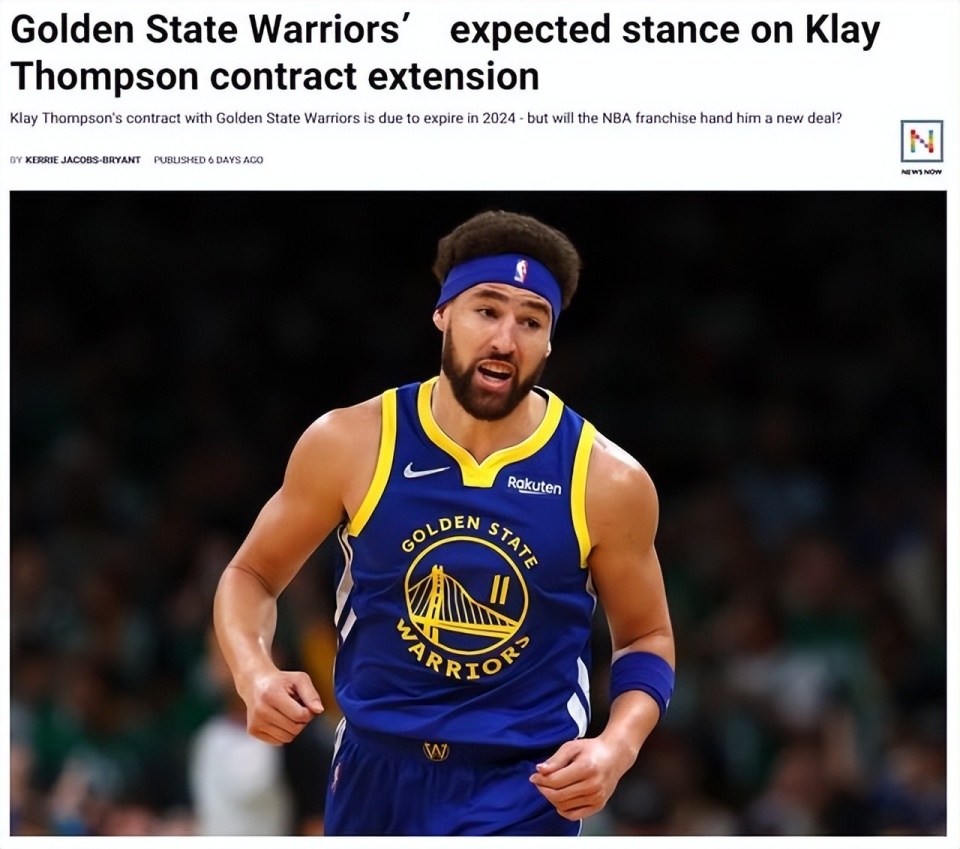
Task: Click the News Now label under logo
Action: coord(921,172)
